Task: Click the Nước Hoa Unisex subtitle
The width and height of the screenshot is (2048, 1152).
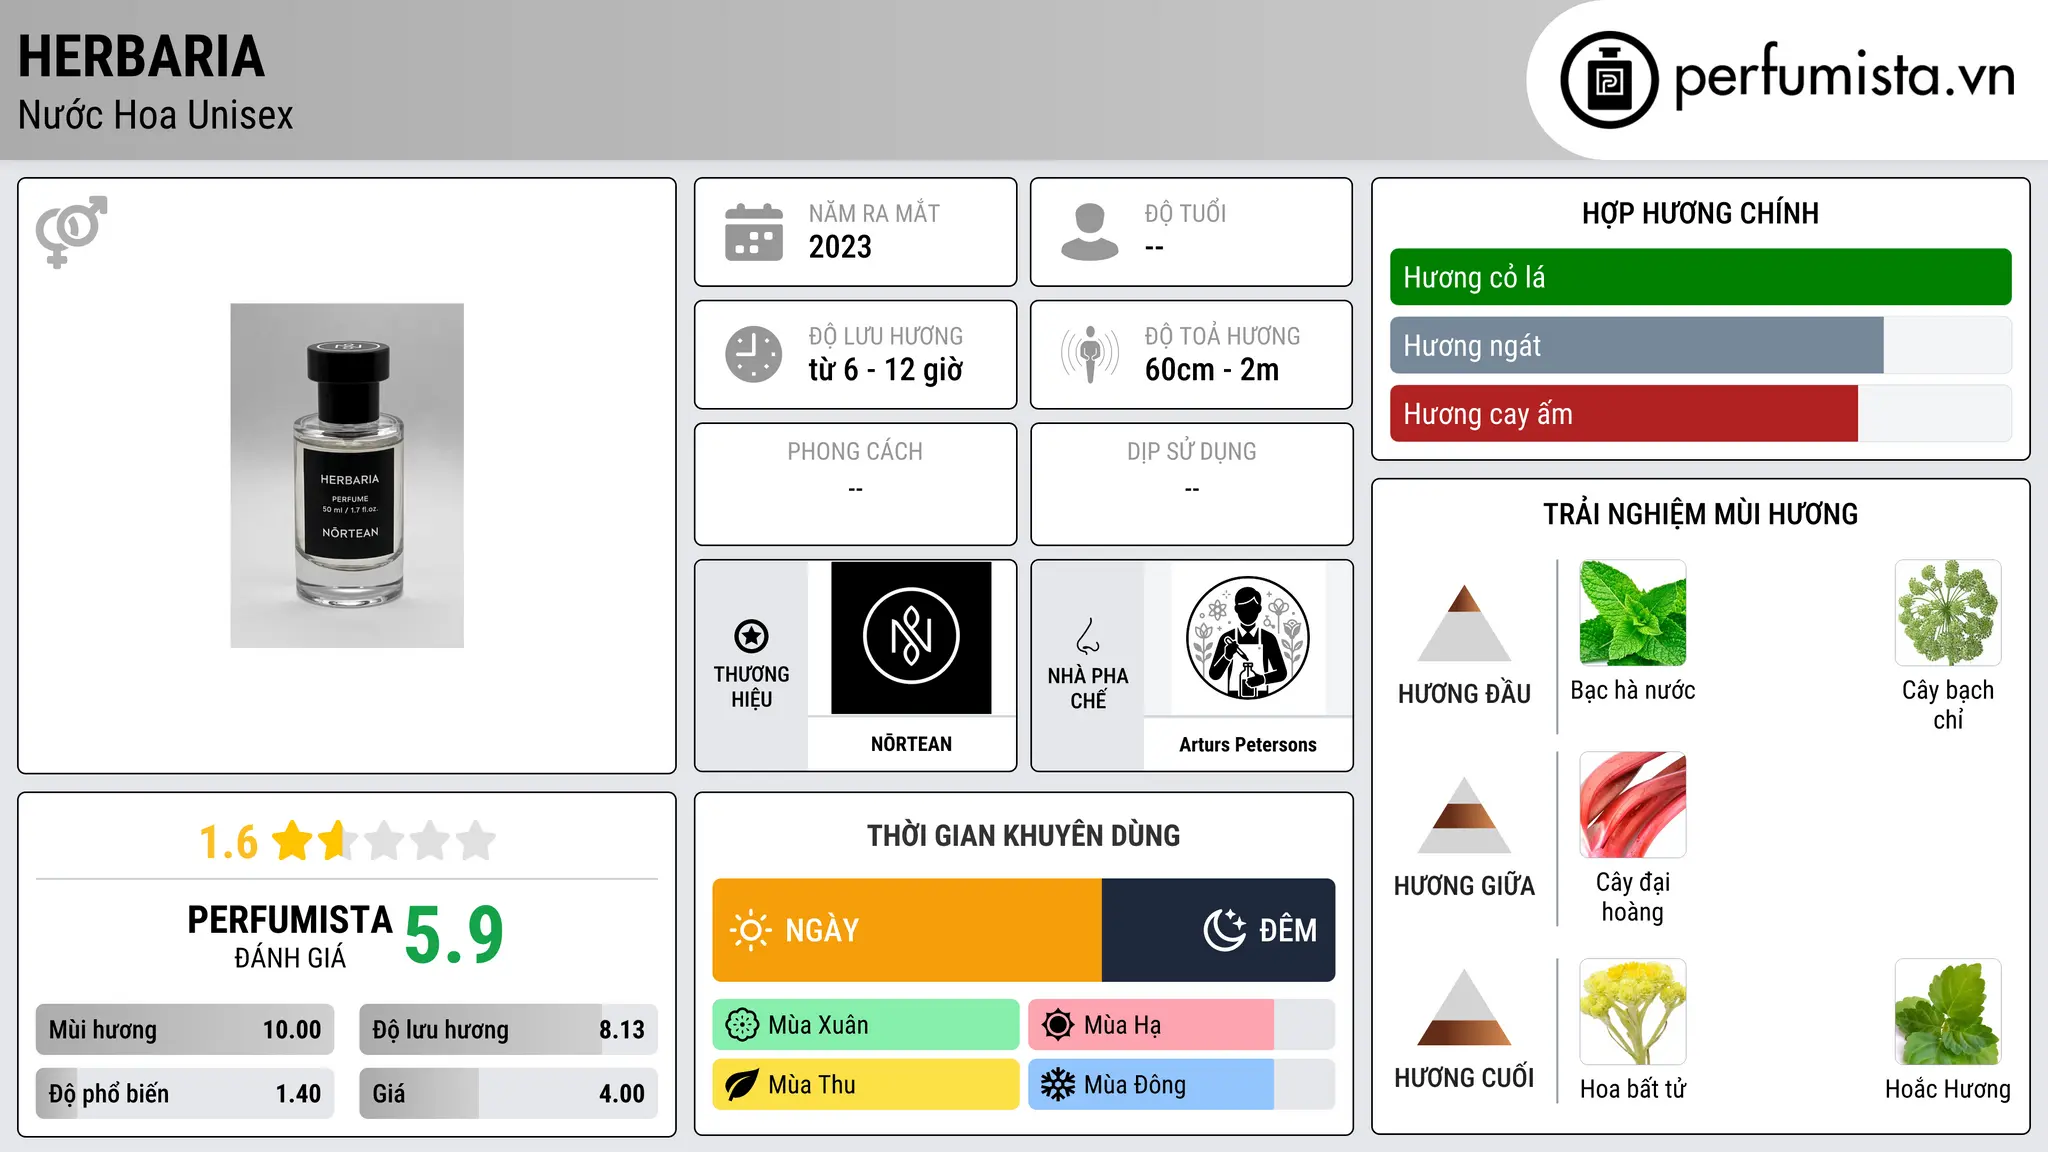Action: click(155, 116)
